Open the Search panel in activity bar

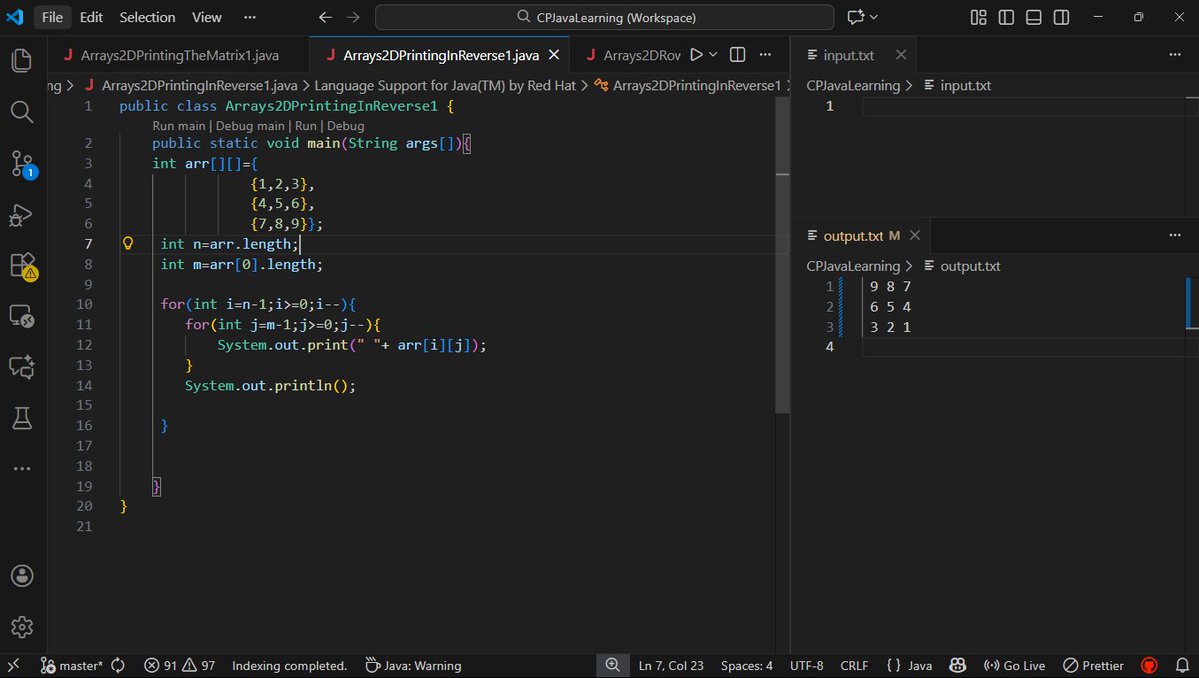tap(22, 112)
